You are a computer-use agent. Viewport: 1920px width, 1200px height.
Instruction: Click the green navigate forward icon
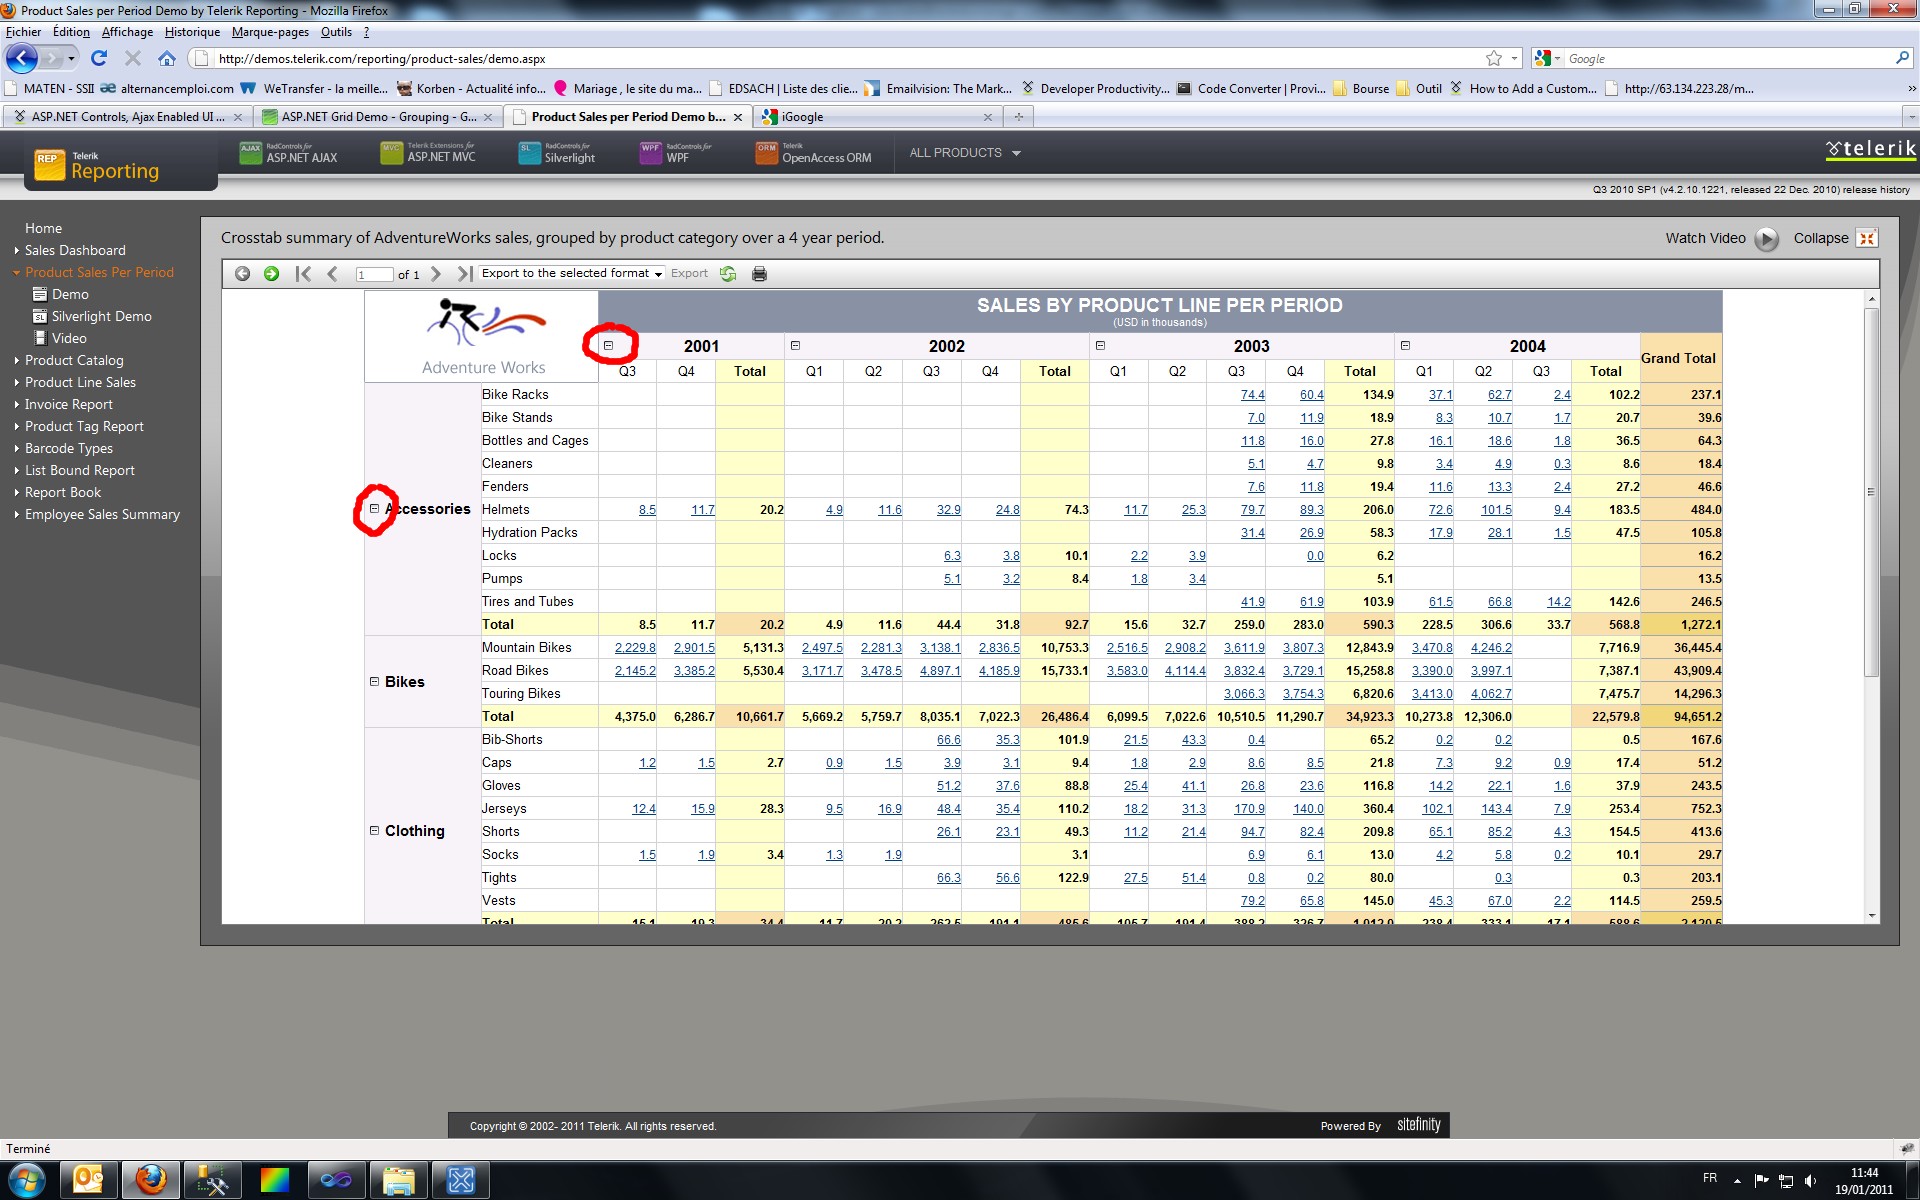tap(271, 274)
